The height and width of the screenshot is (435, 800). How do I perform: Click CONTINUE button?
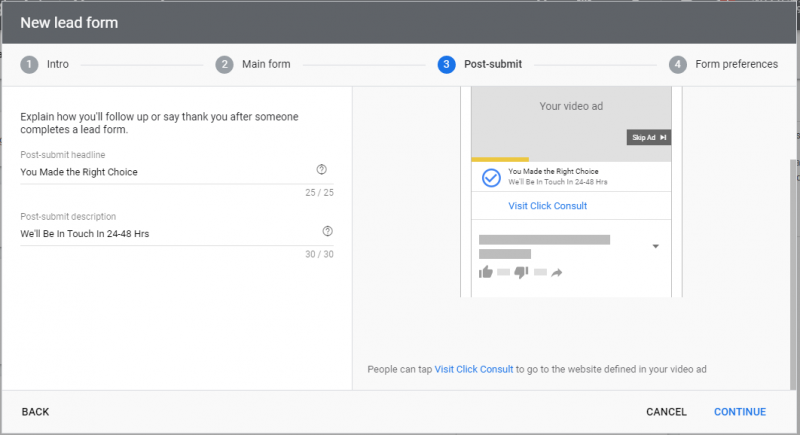740,412
